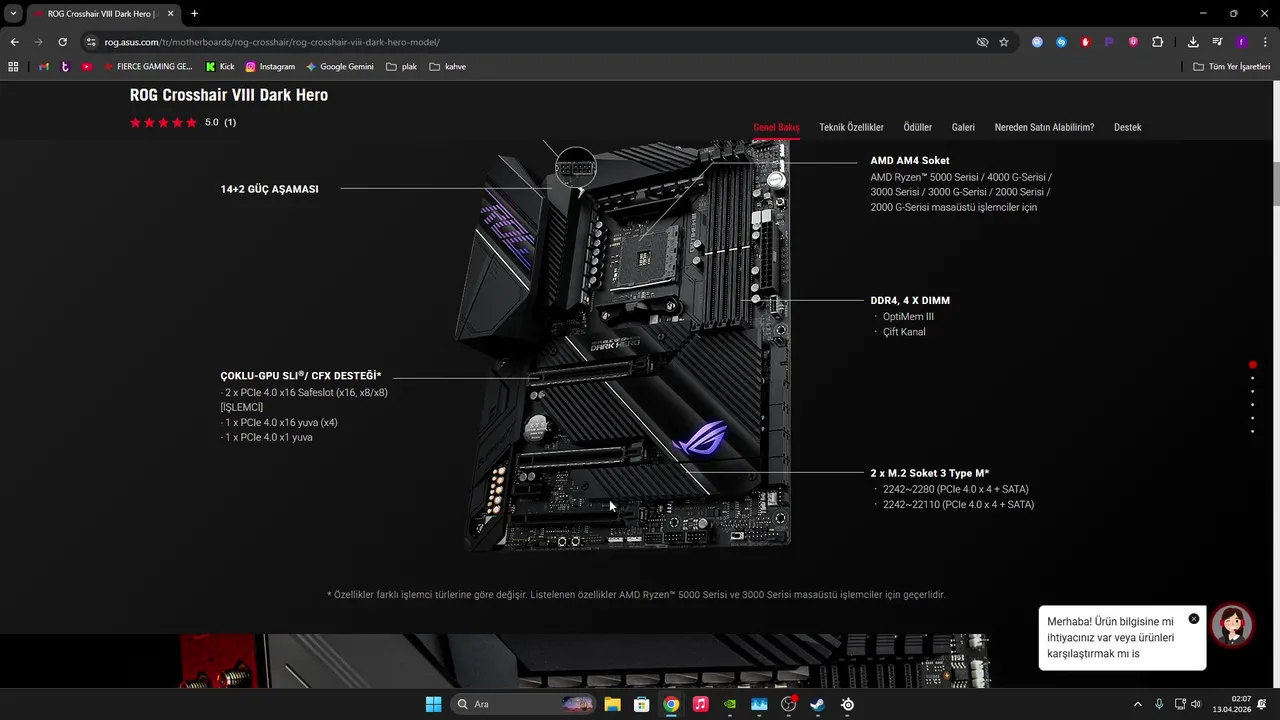The height and width of the screenshot is (720, 1280).
Task: Open the media controls icon
Action: (1217, 42)
